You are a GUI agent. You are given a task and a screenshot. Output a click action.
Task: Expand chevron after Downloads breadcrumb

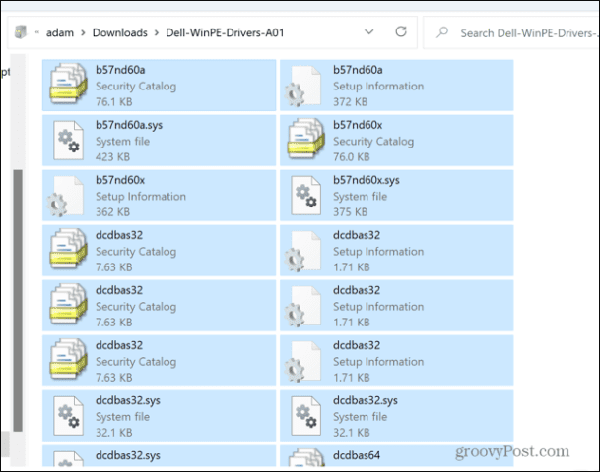click(x=157, y=33)
